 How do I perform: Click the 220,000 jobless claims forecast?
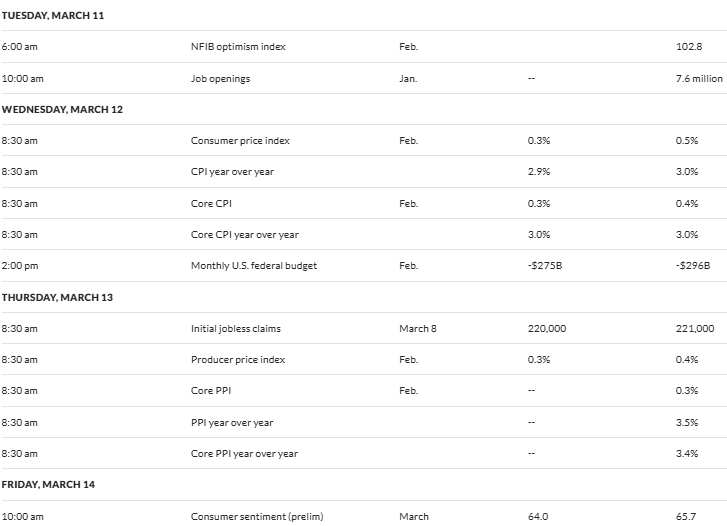547,329
